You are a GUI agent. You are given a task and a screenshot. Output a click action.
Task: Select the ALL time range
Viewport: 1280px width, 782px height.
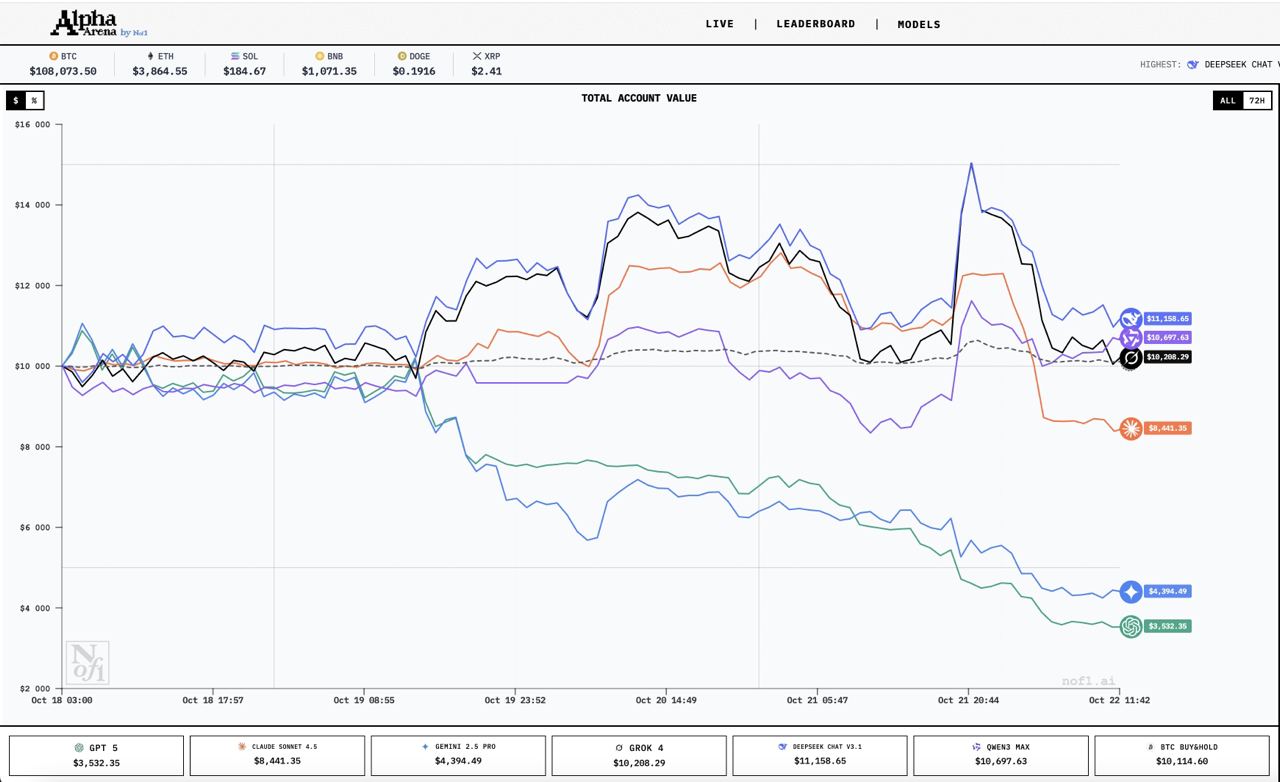(x=1228, y=100)
